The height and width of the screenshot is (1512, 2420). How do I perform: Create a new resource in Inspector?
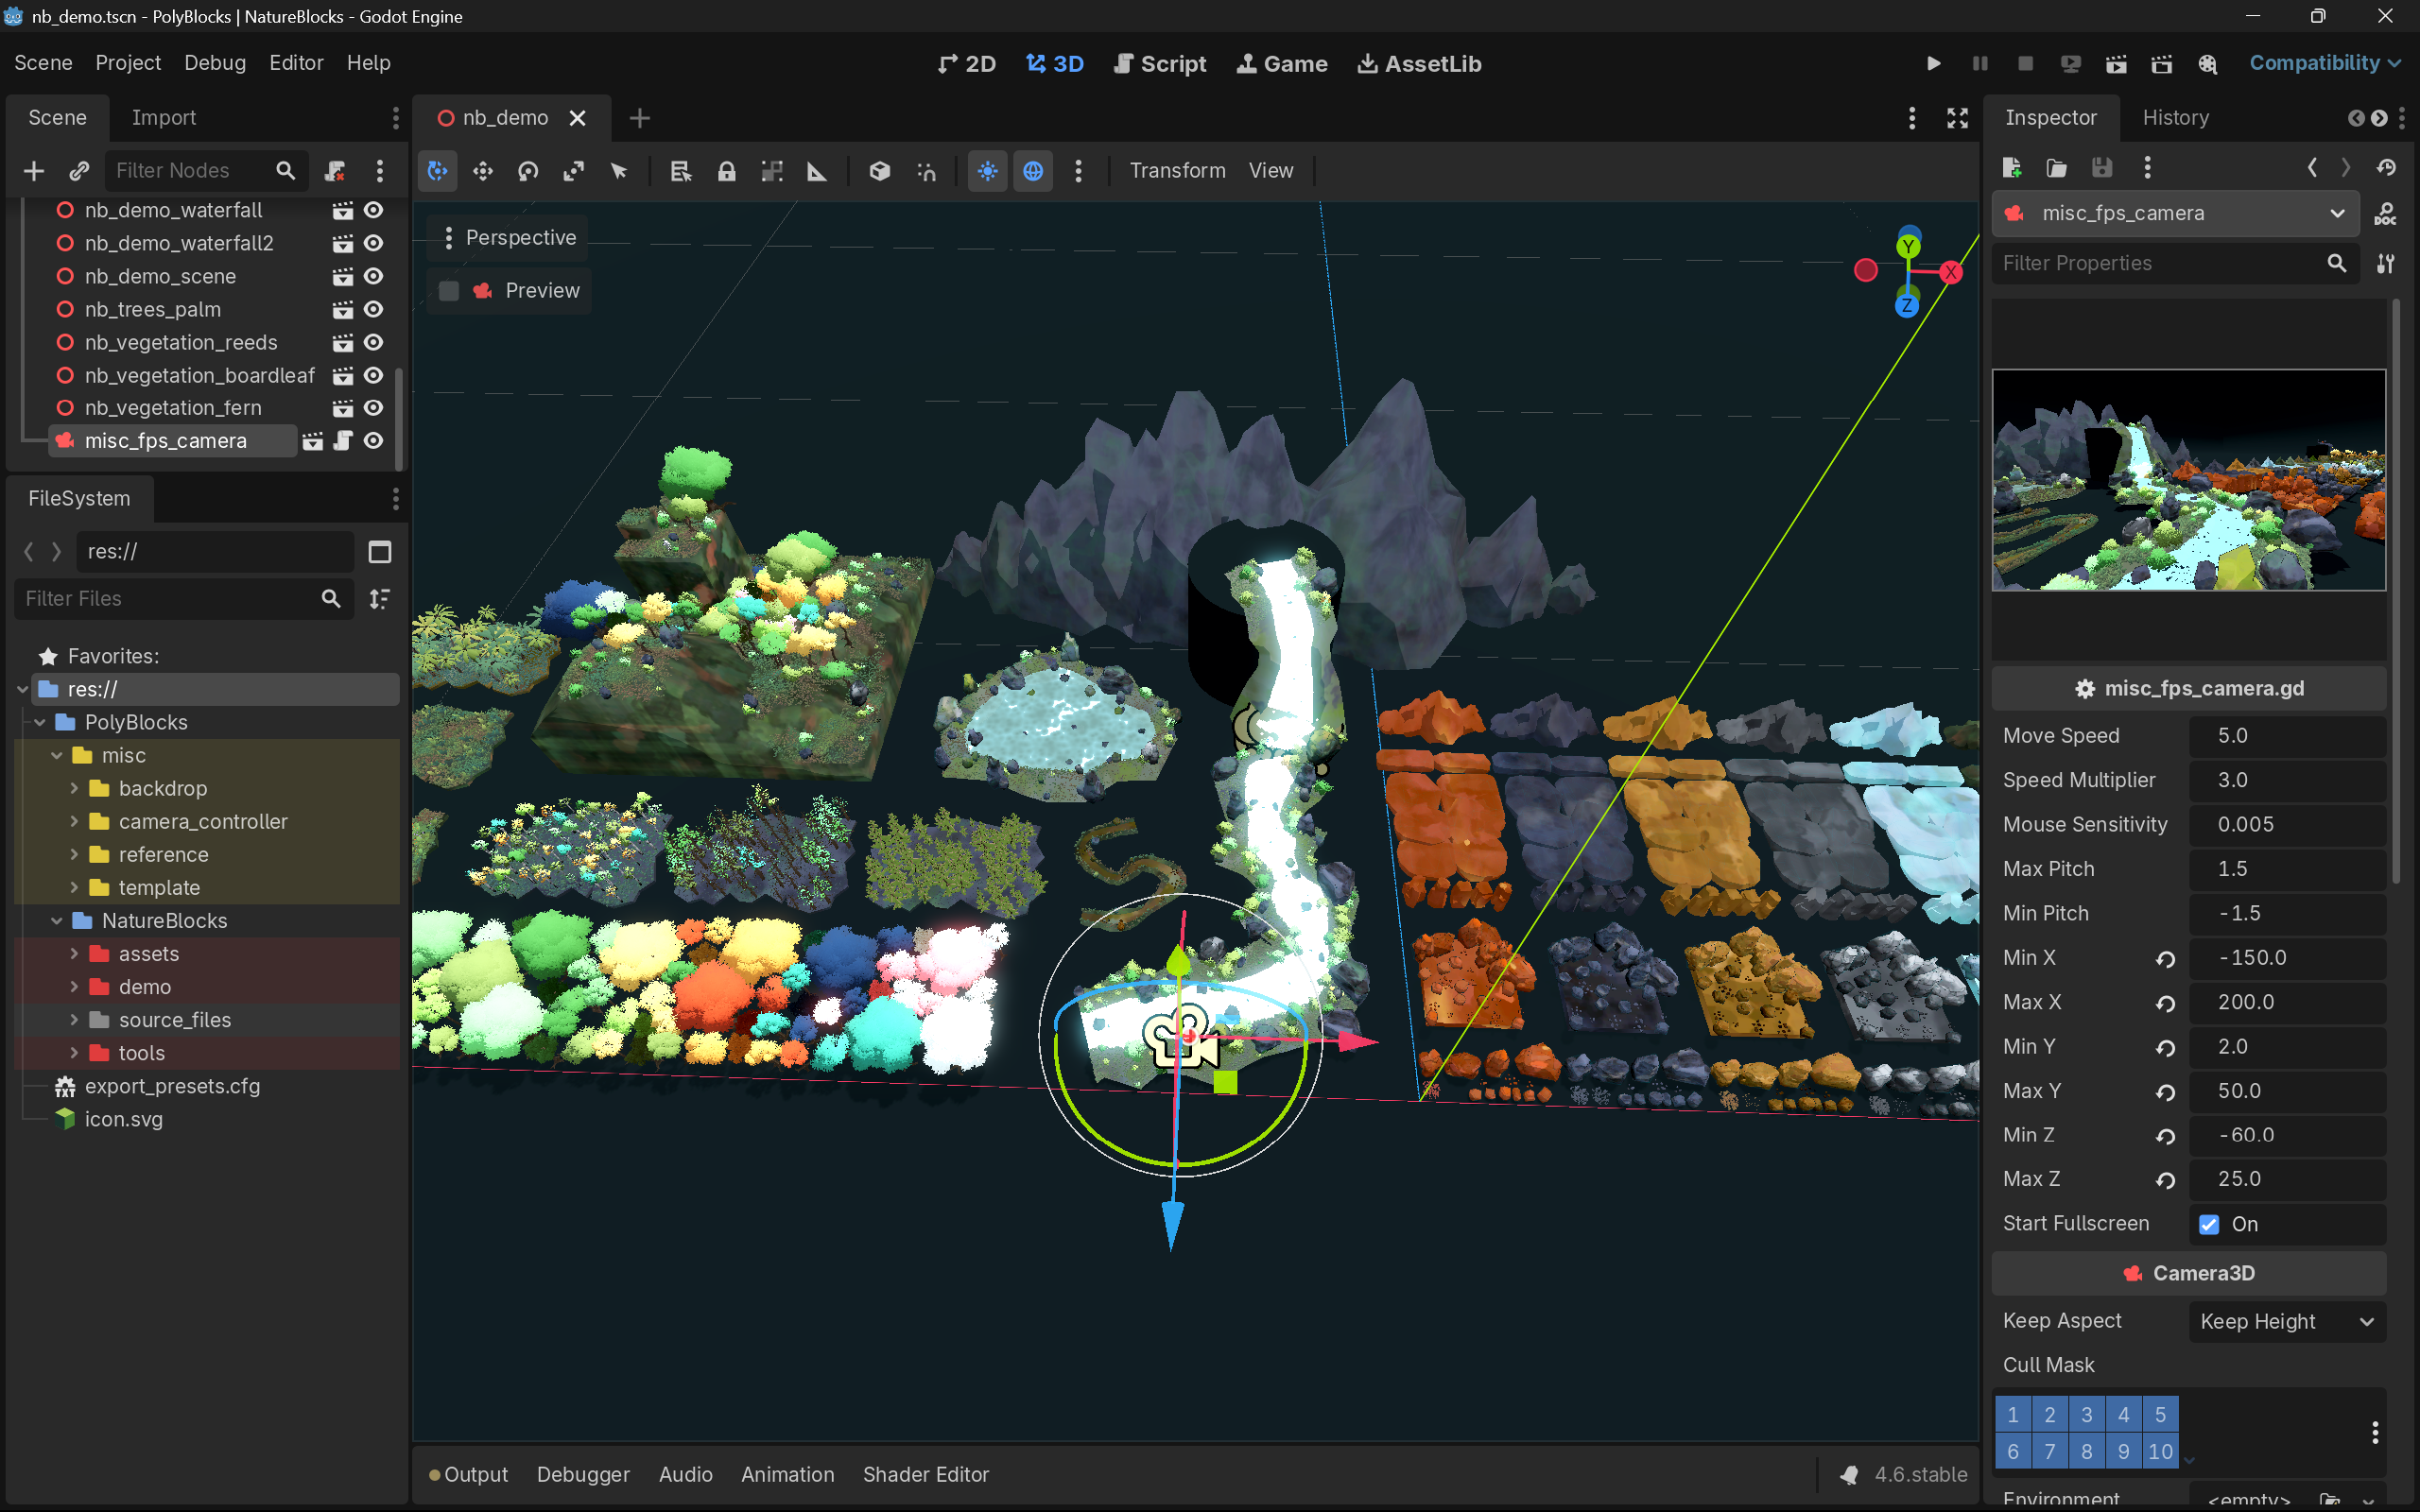[2012, 167]
